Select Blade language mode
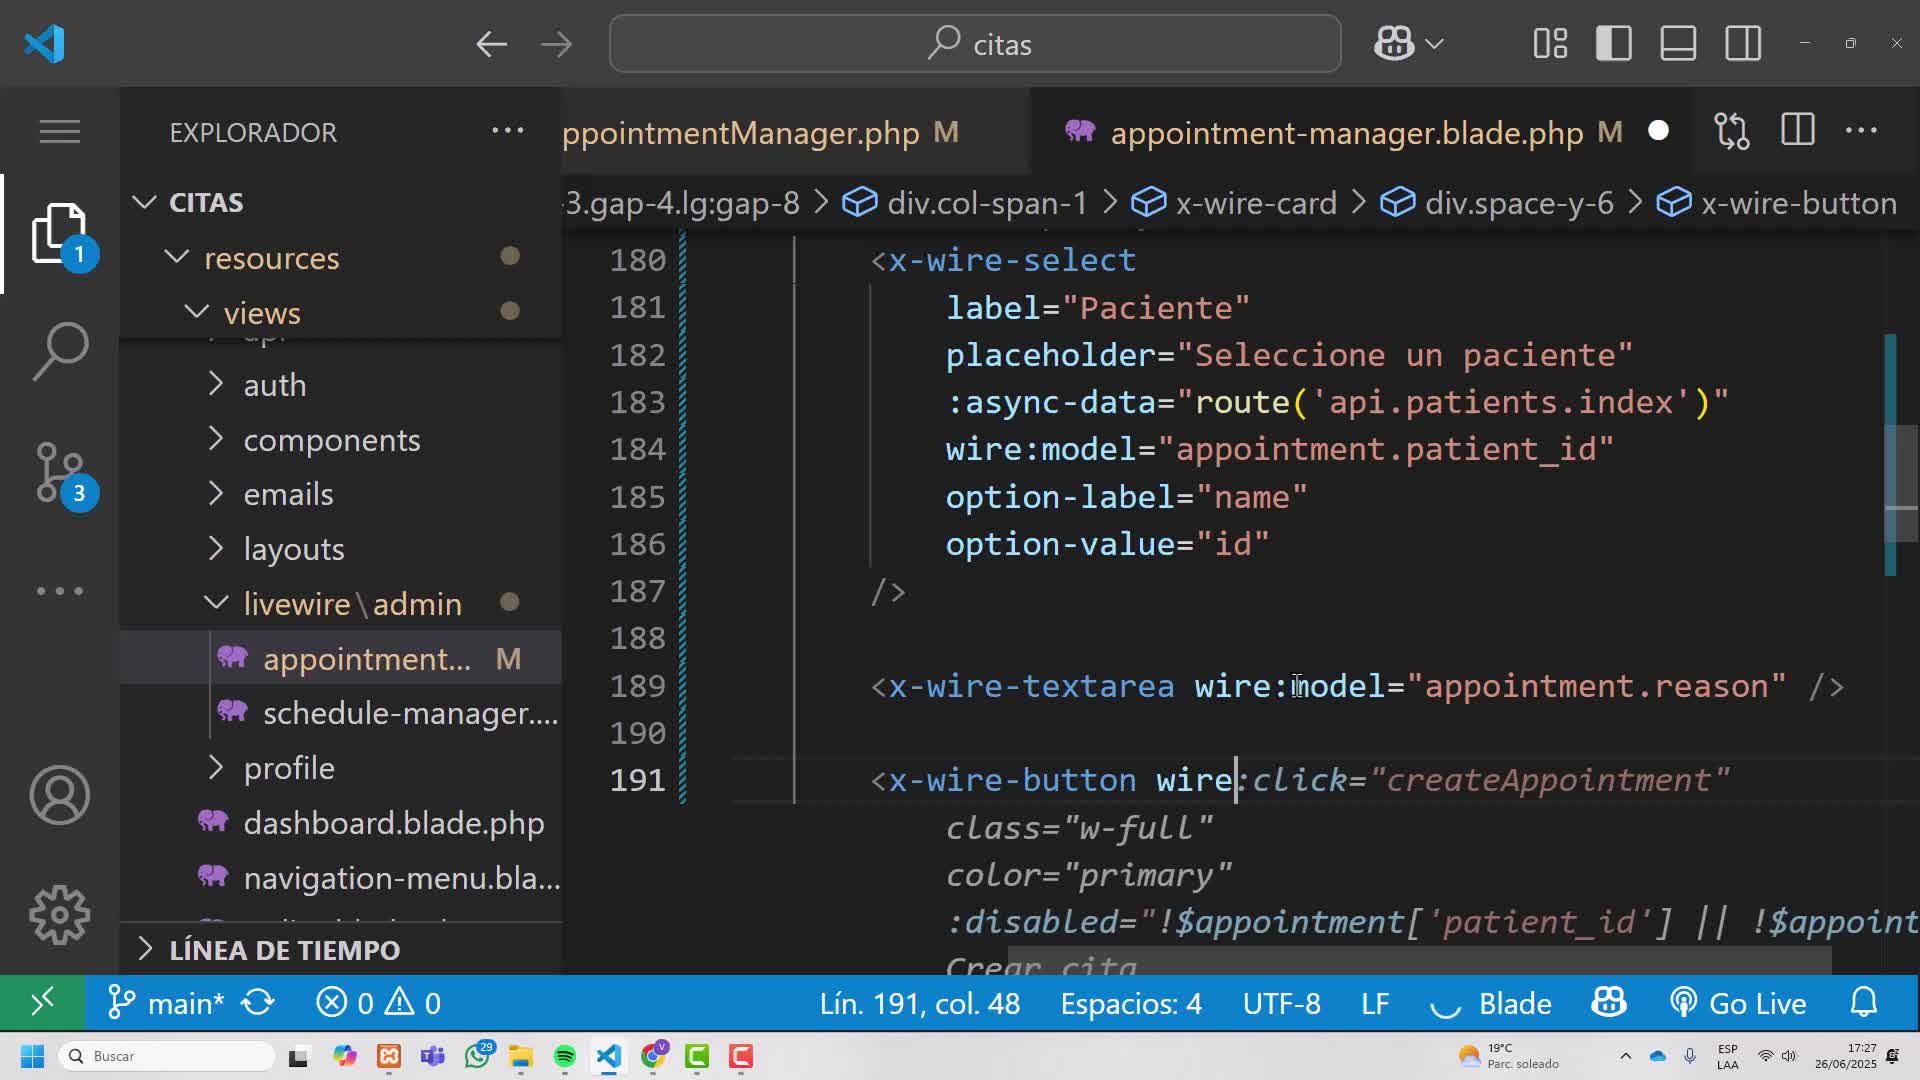1920x1080 pixels. (1515, 1003)
